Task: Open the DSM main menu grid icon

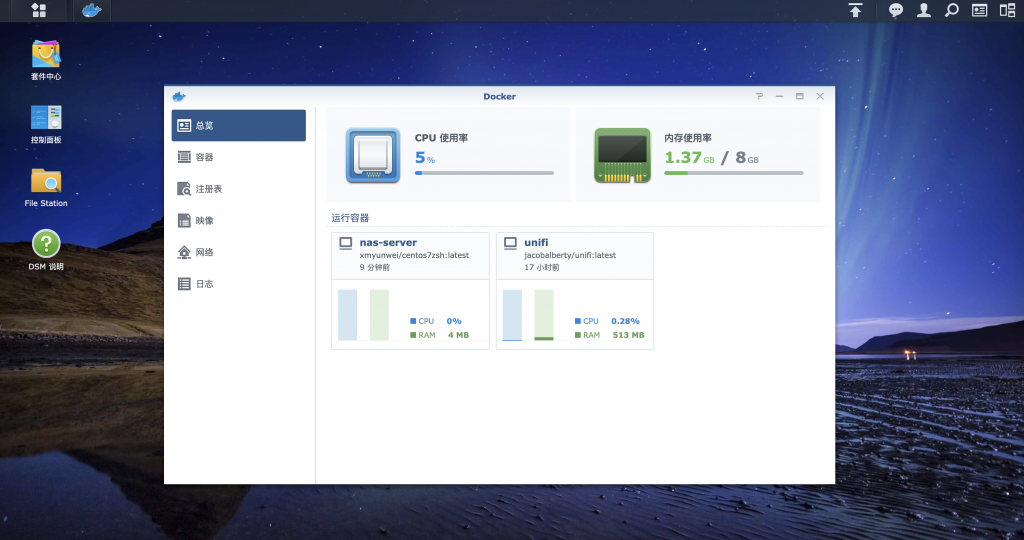Action: tap(39, 10)
